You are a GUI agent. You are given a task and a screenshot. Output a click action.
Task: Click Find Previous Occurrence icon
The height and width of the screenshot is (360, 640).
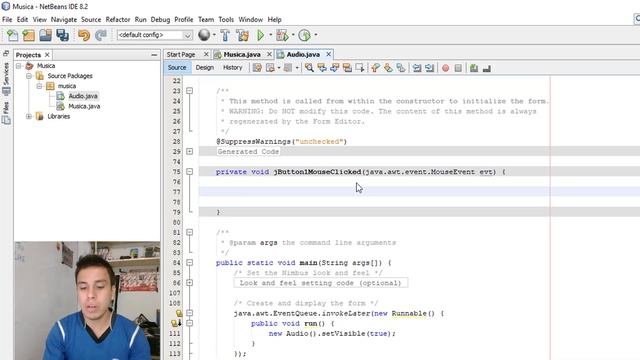322,68
